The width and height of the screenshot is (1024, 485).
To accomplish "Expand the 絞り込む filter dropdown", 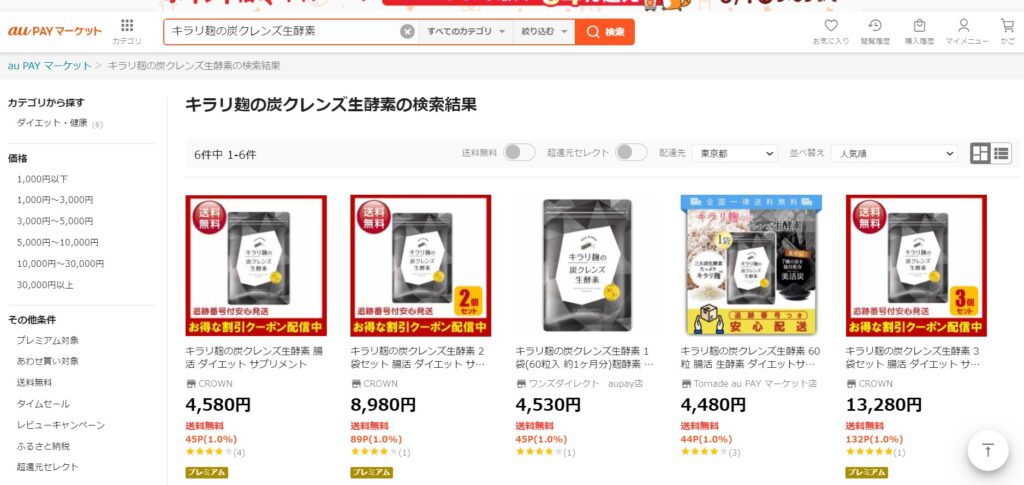I will tap(544, 31).
